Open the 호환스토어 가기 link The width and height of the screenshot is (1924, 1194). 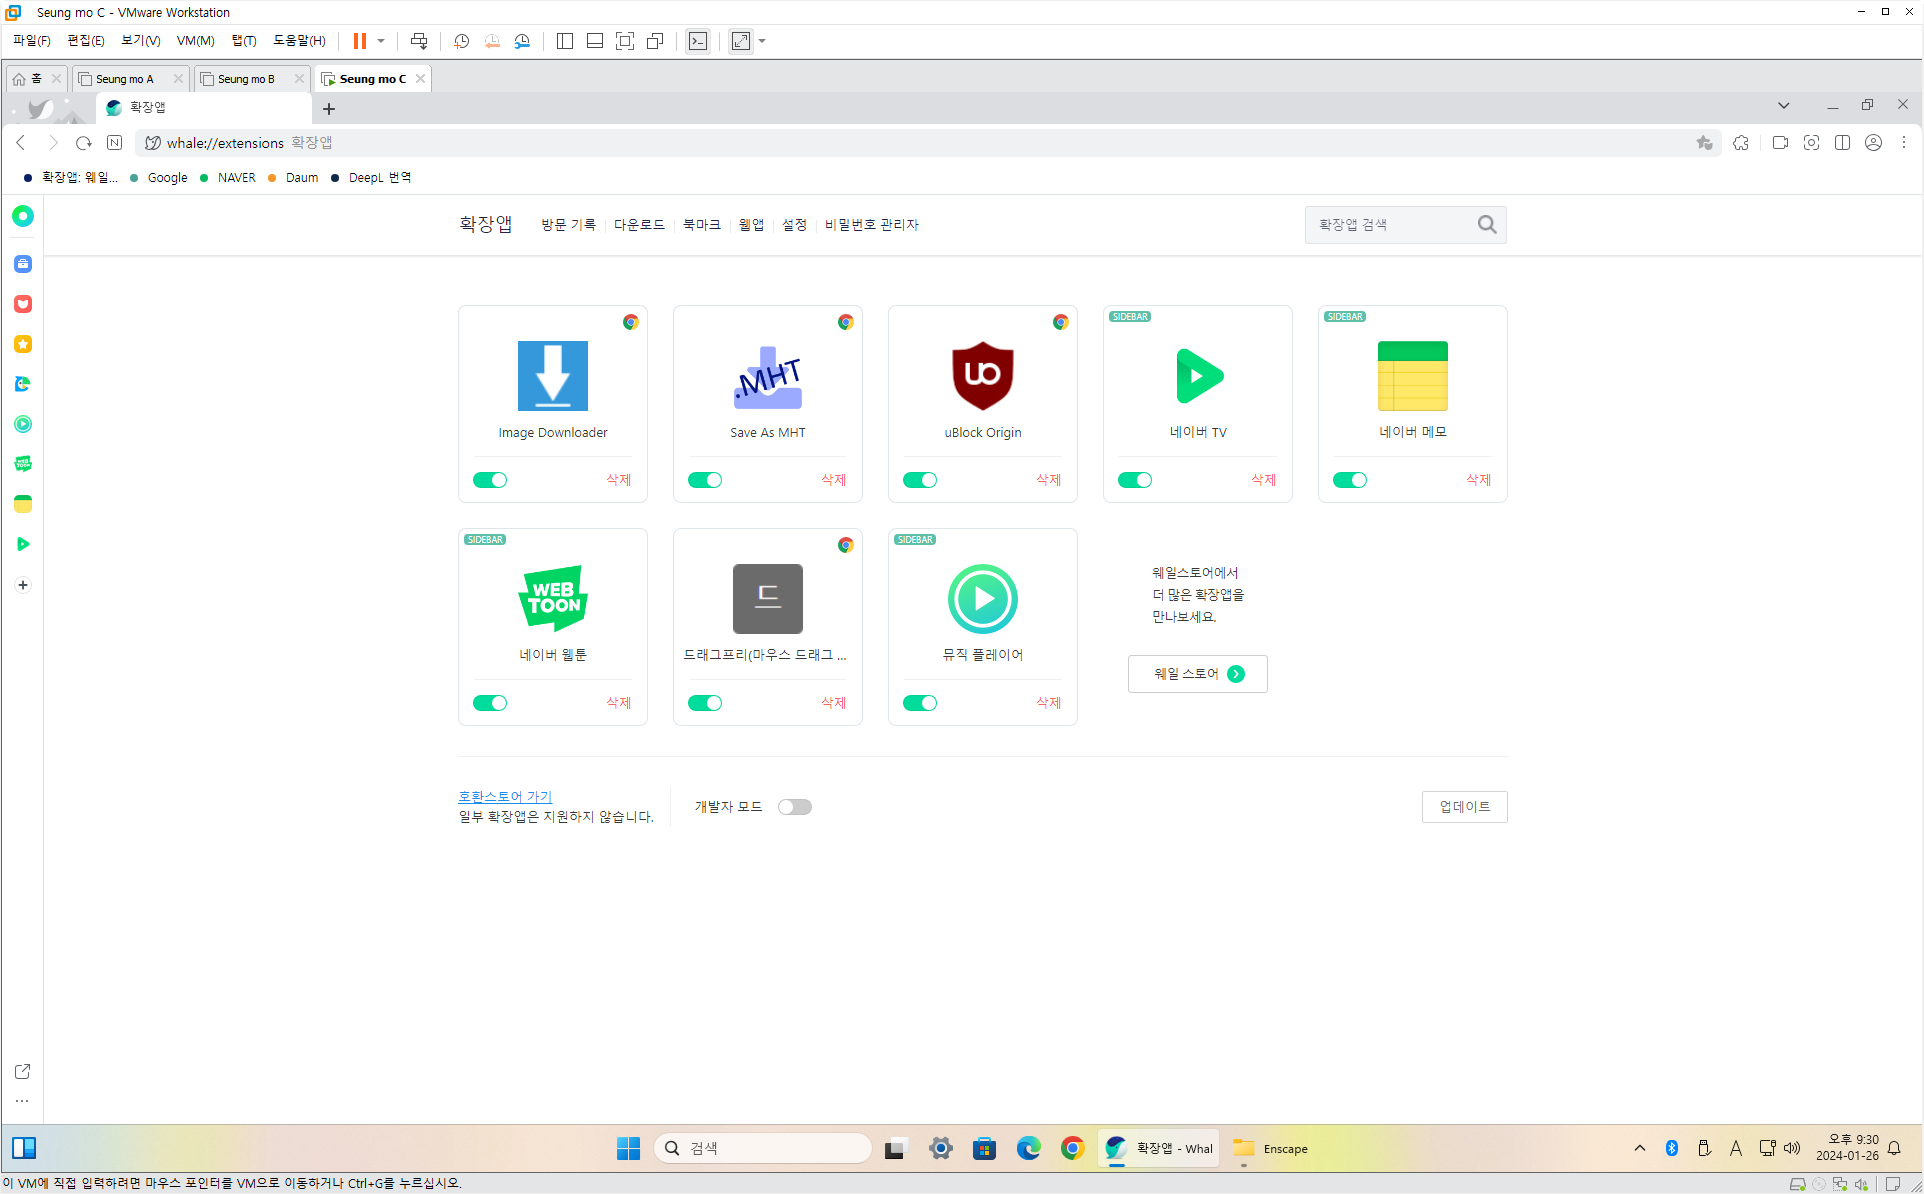point(505,796)
